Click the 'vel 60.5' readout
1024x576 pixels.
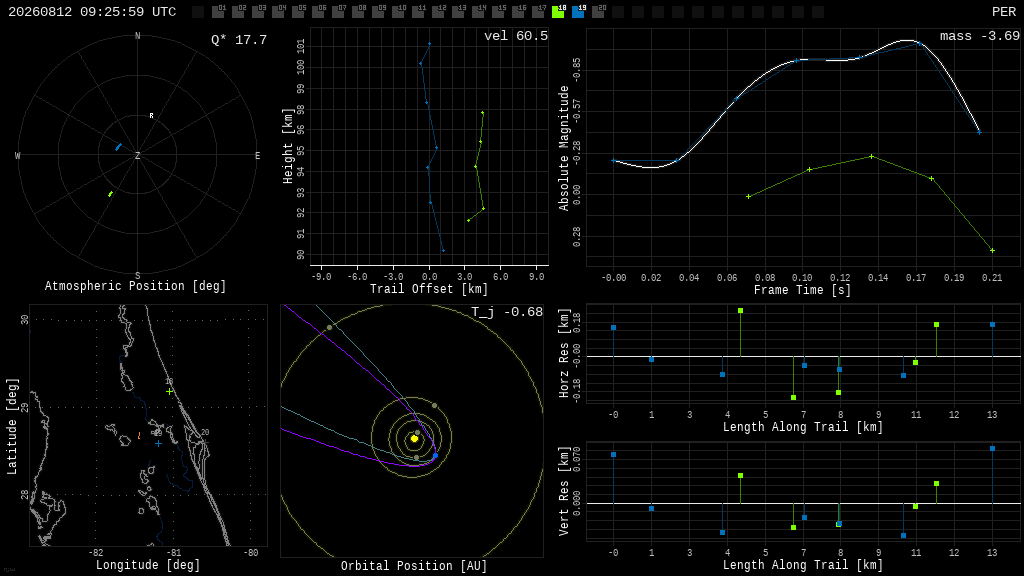[516, 36]
